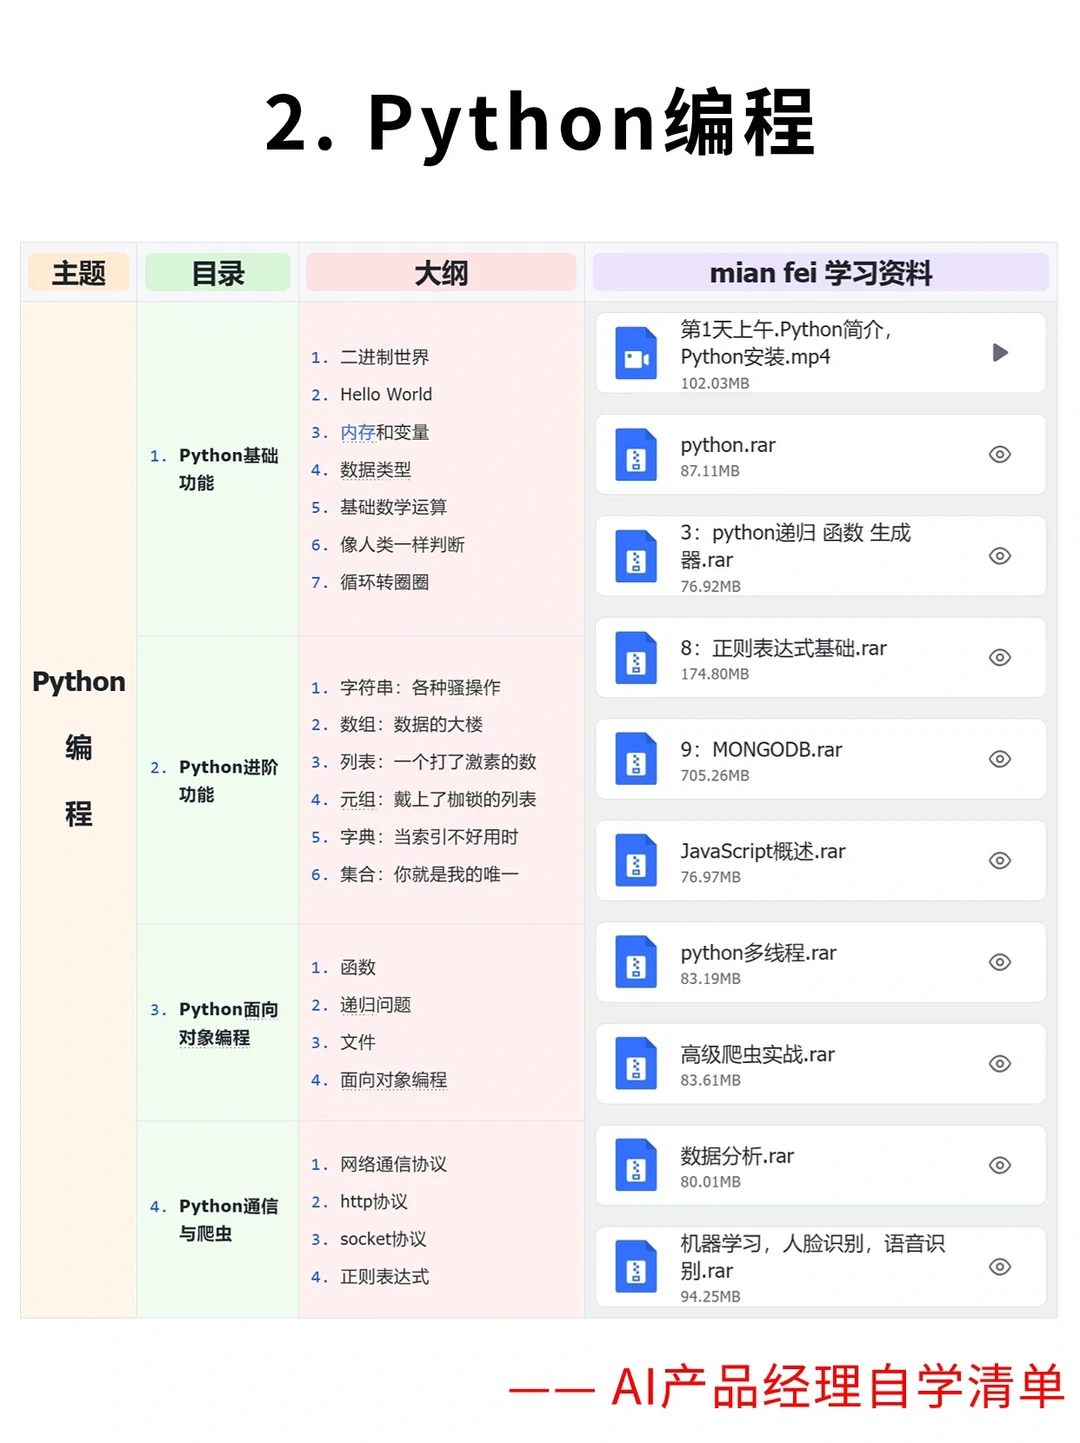The image size is (1080, 1443).
Task: Click the AI产品经理自学清单 footer text
Action: pyautogui.click(x=838, y=1387)
